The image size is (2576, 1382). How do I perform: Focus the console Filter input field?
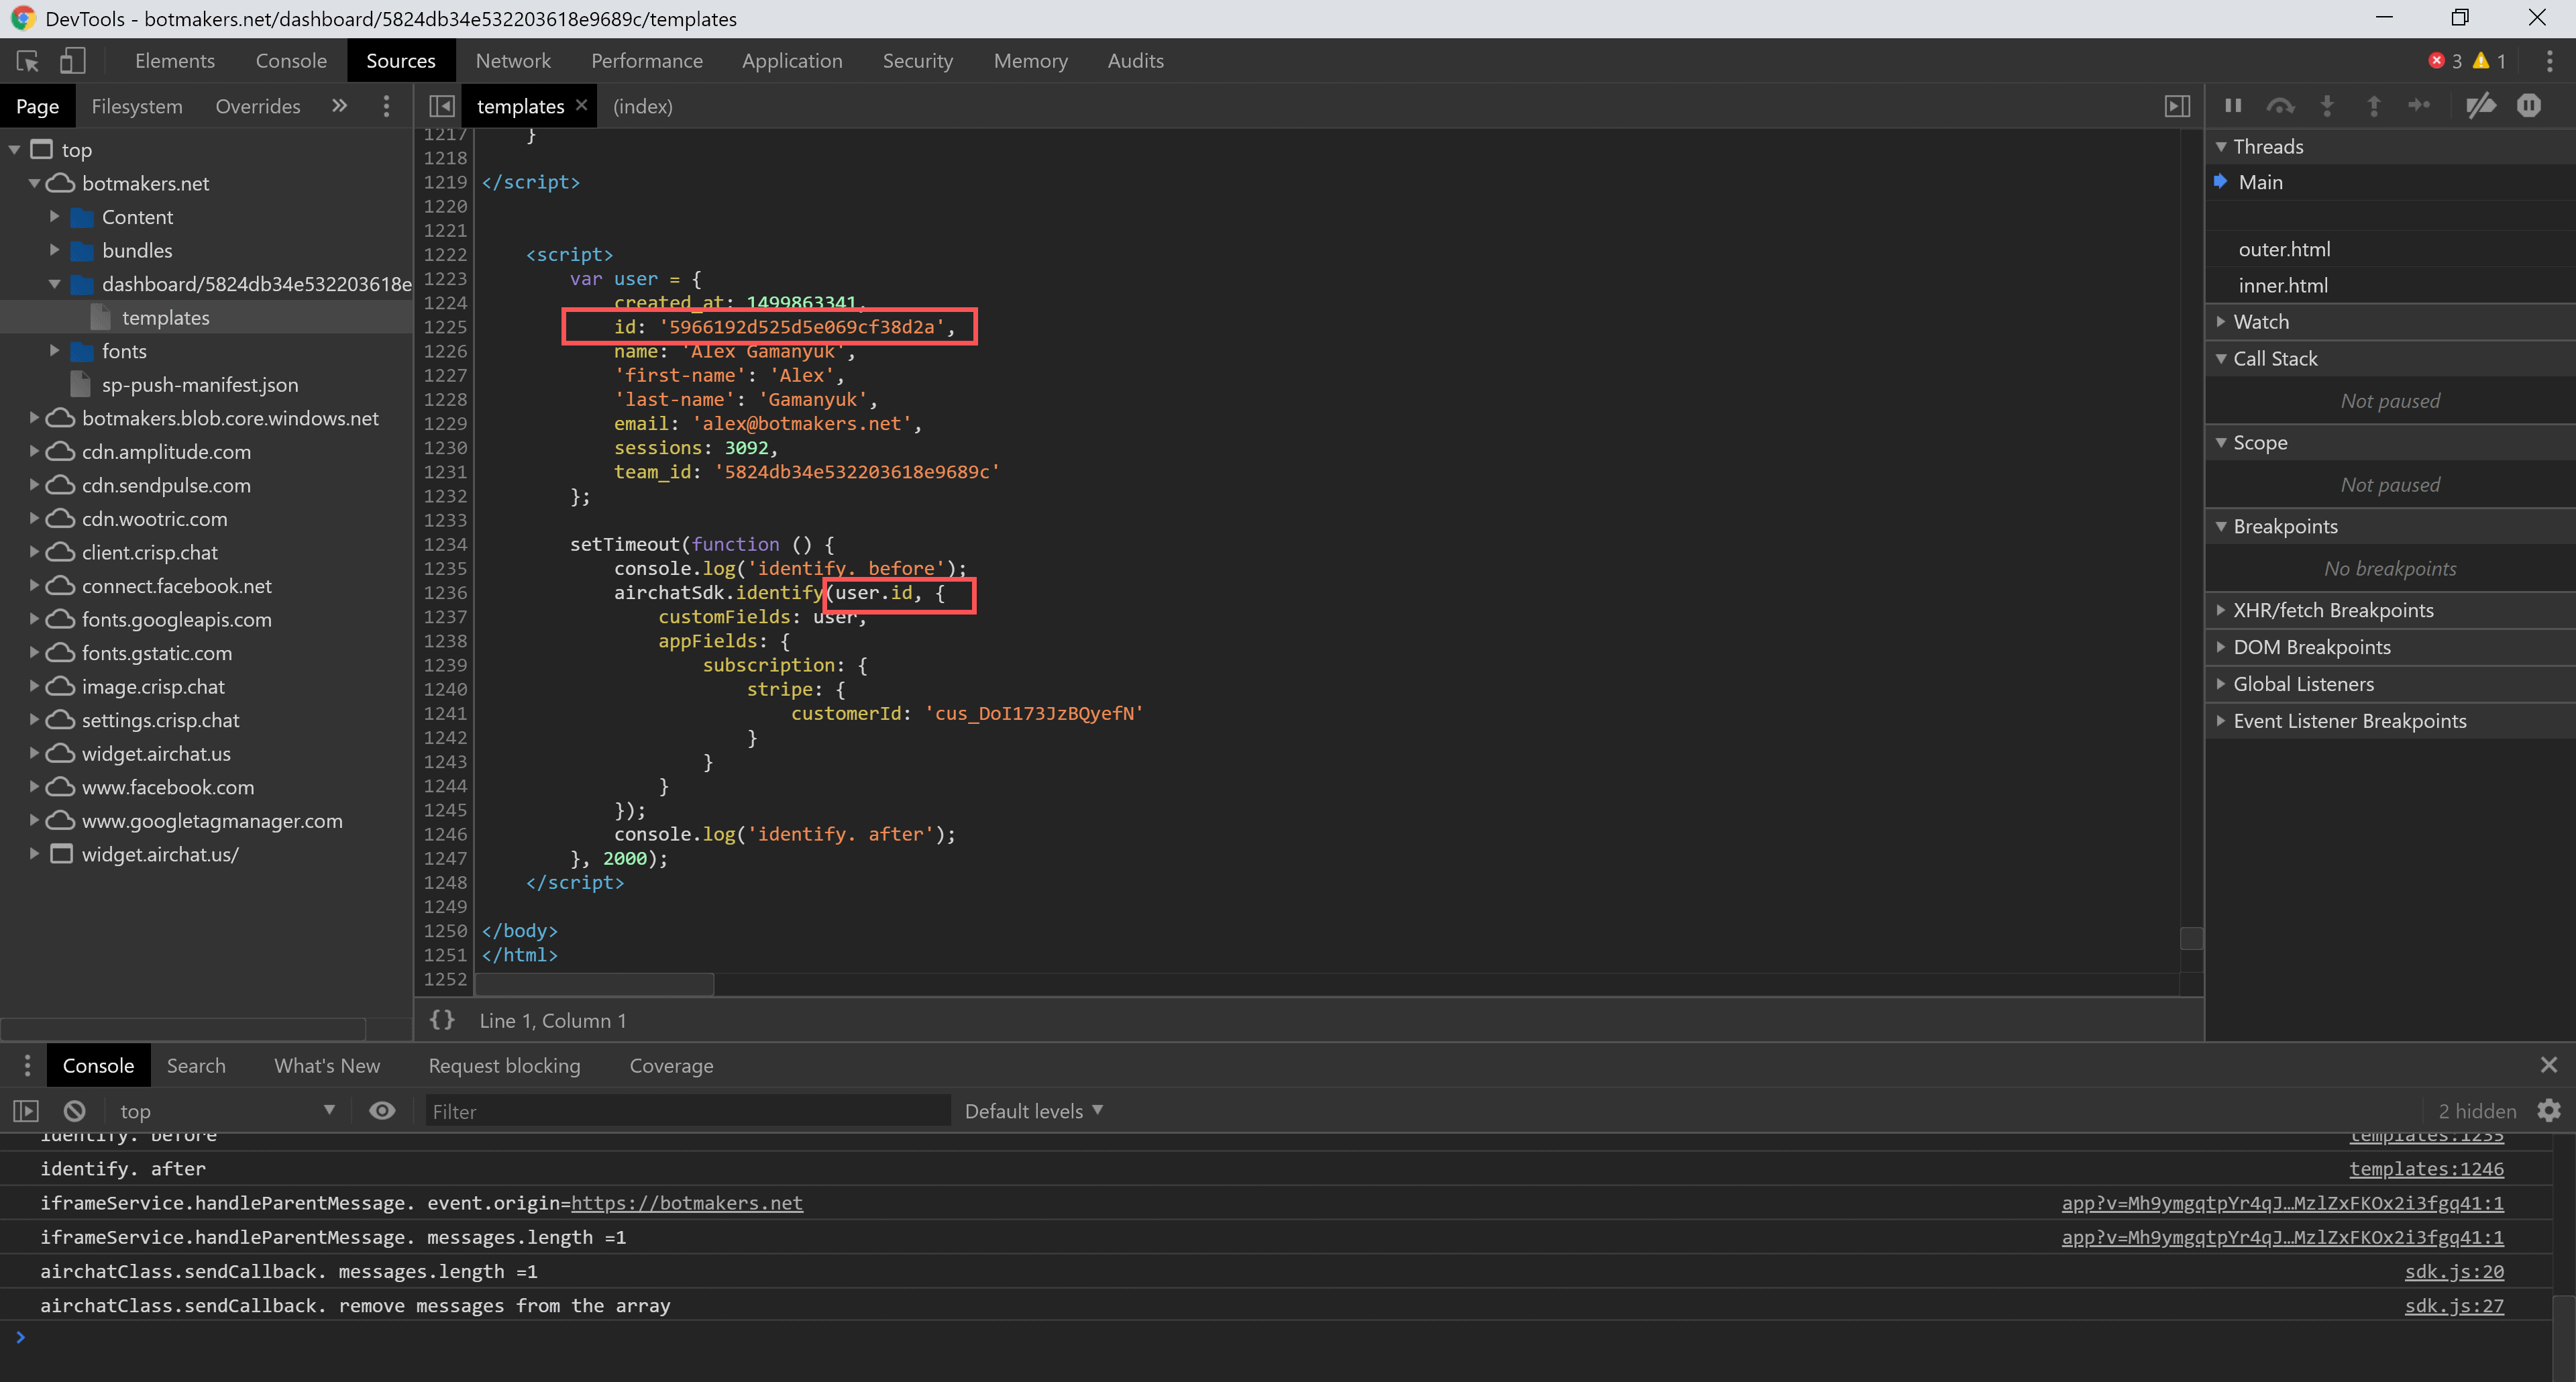click(688, 1111)
